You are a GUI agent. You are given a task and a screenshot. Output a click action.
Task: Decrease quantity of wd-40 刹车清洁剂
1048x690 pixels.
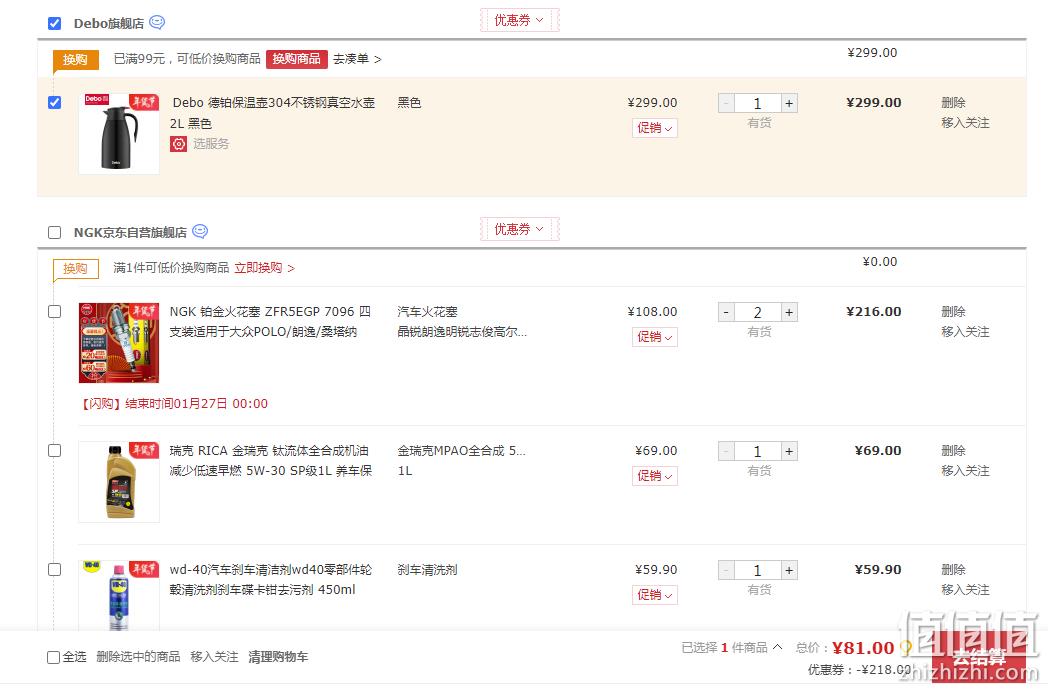(727, 570)
